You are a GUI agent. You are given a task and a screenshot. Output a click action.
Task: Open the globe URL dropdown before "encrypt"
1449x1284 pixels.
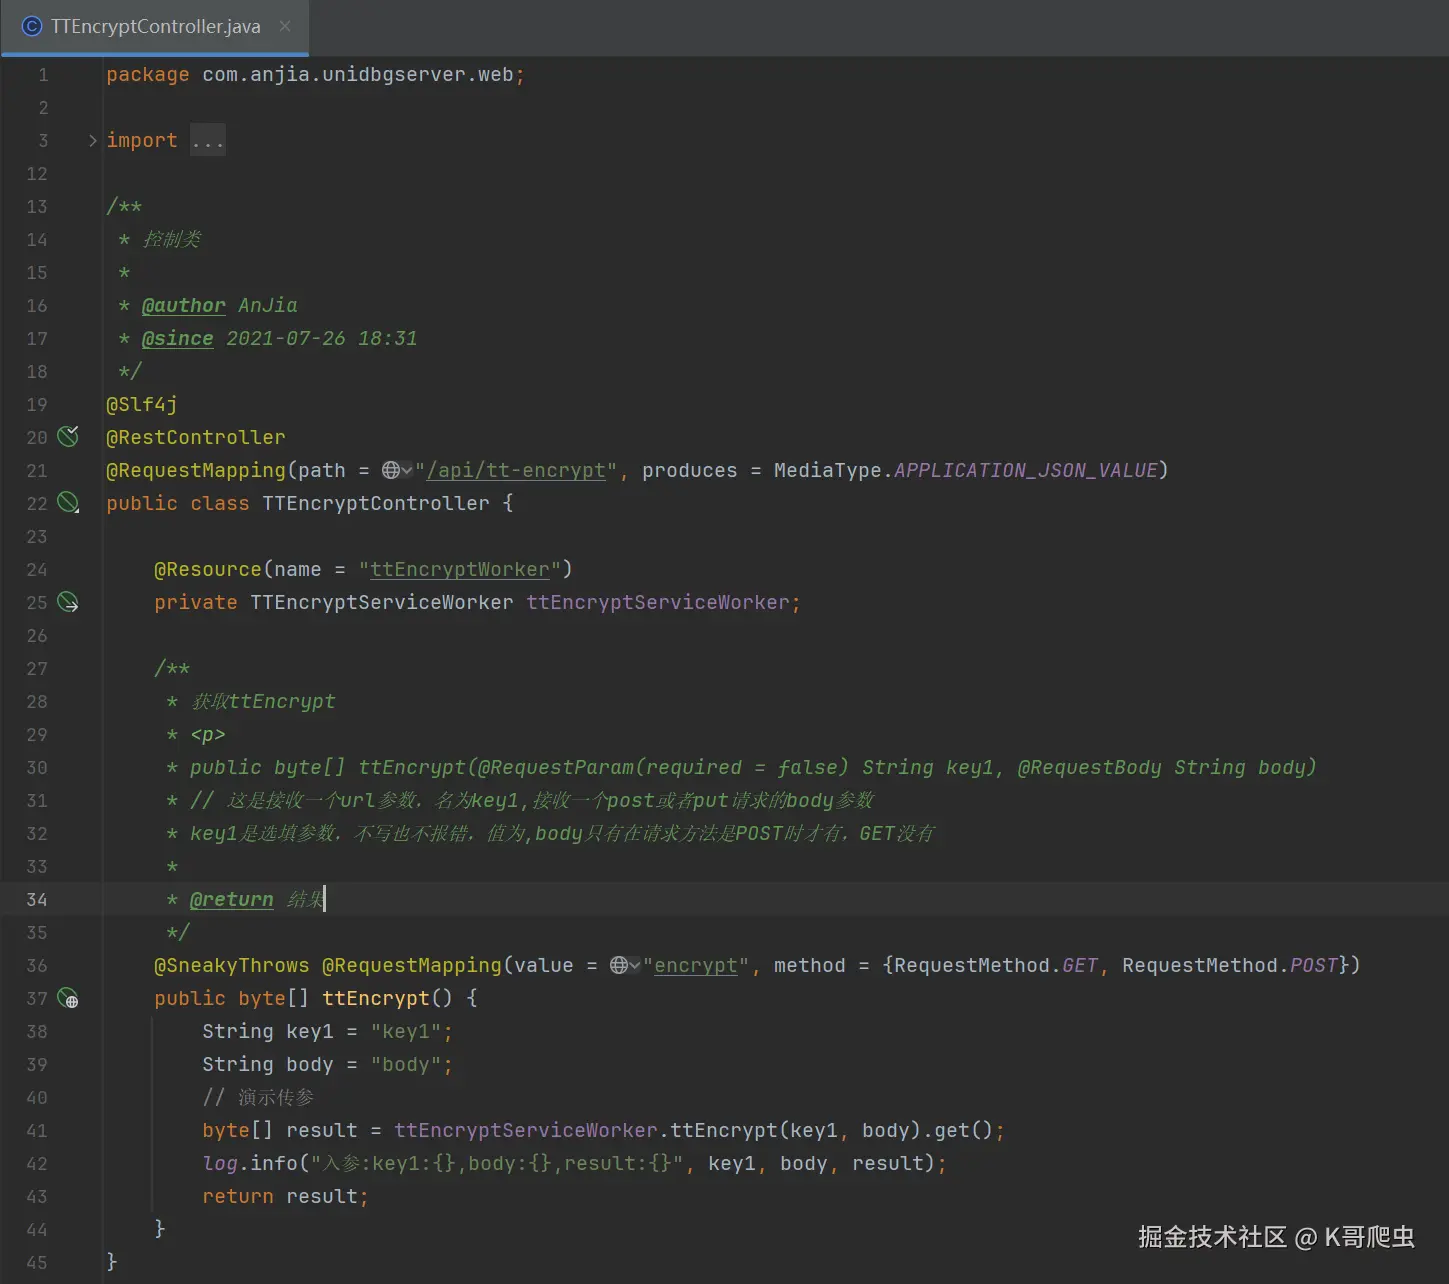pos(625,965)
